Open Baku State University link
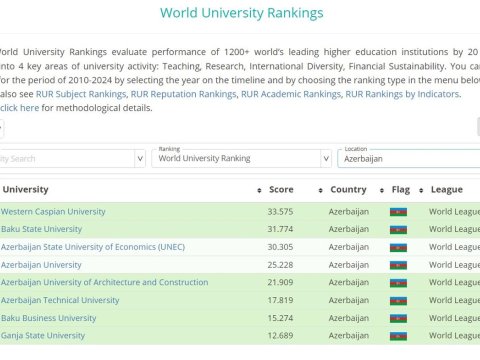 [42, 229]
